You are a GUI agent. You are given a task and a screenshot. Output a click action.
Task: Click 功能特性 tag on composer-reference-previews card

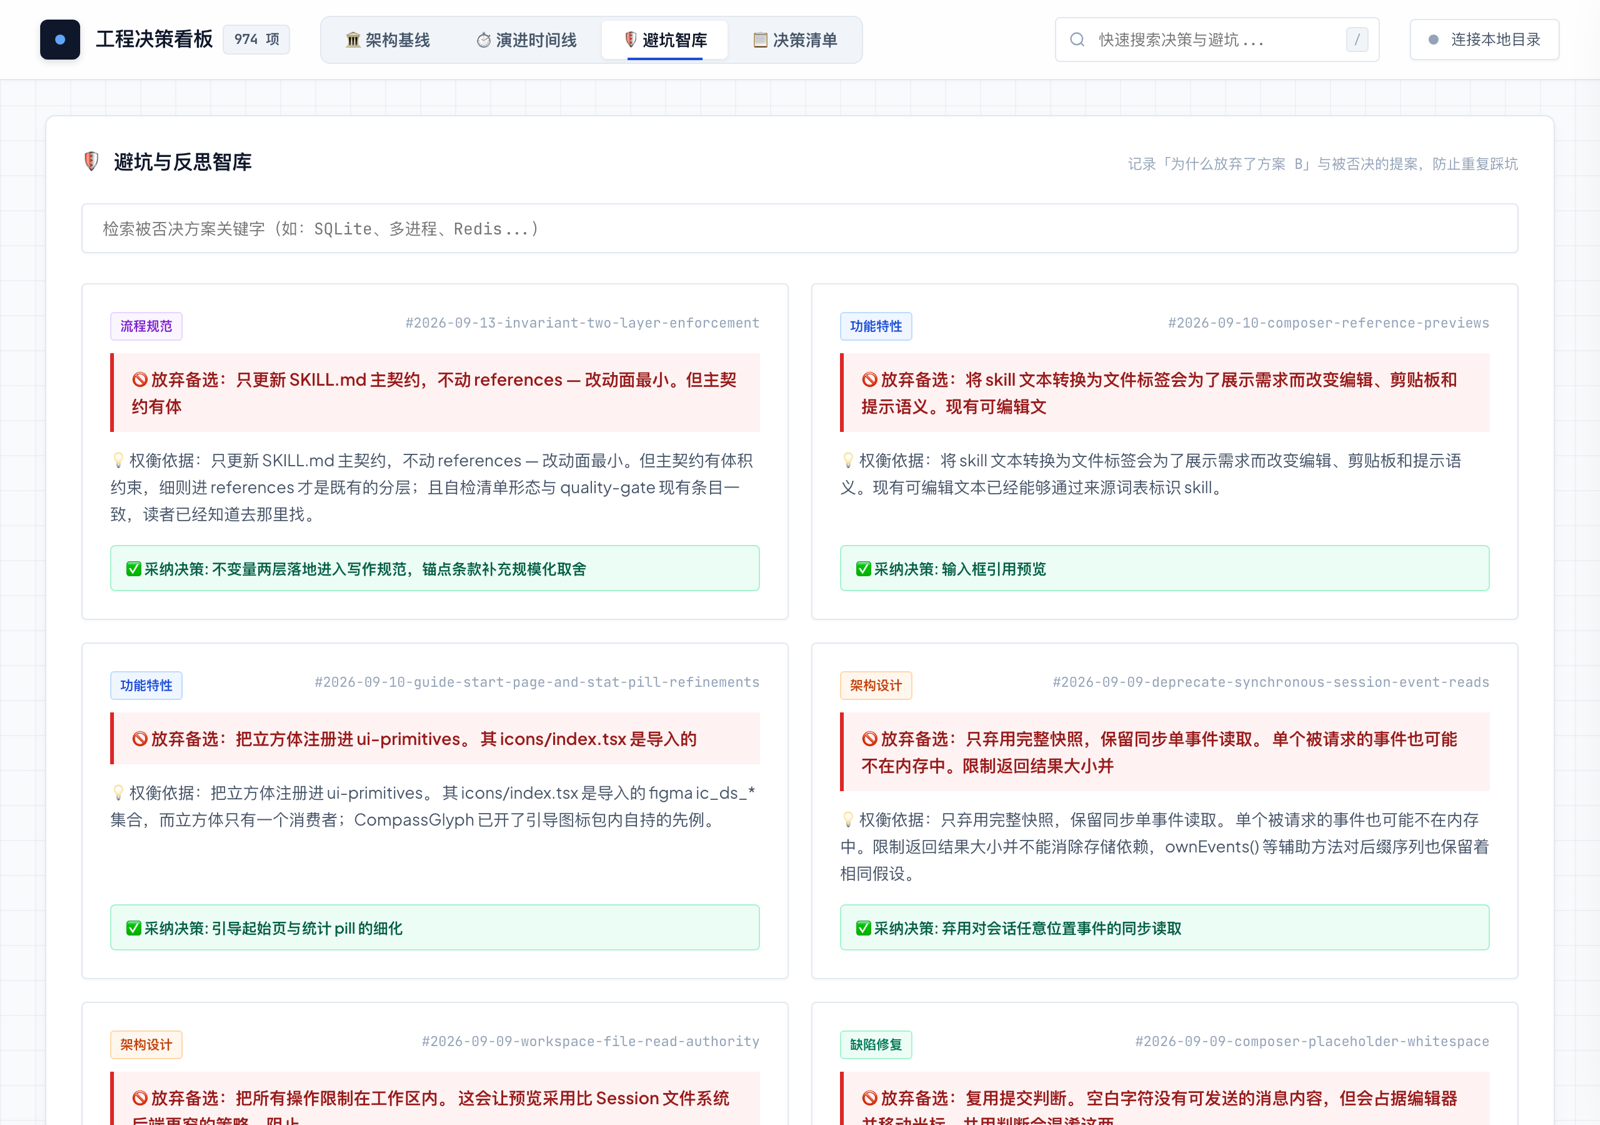[x=876, y=326]
